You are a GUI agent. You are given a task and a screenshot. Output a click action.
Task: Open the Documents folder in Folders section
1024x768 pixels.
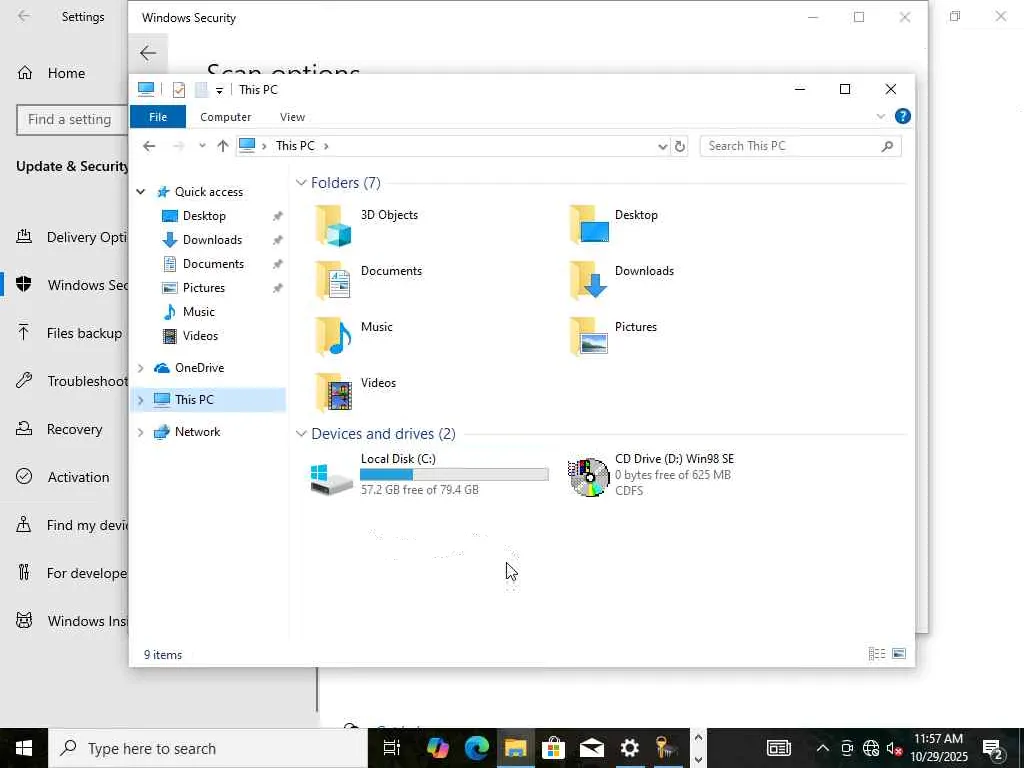coord(332,281)
